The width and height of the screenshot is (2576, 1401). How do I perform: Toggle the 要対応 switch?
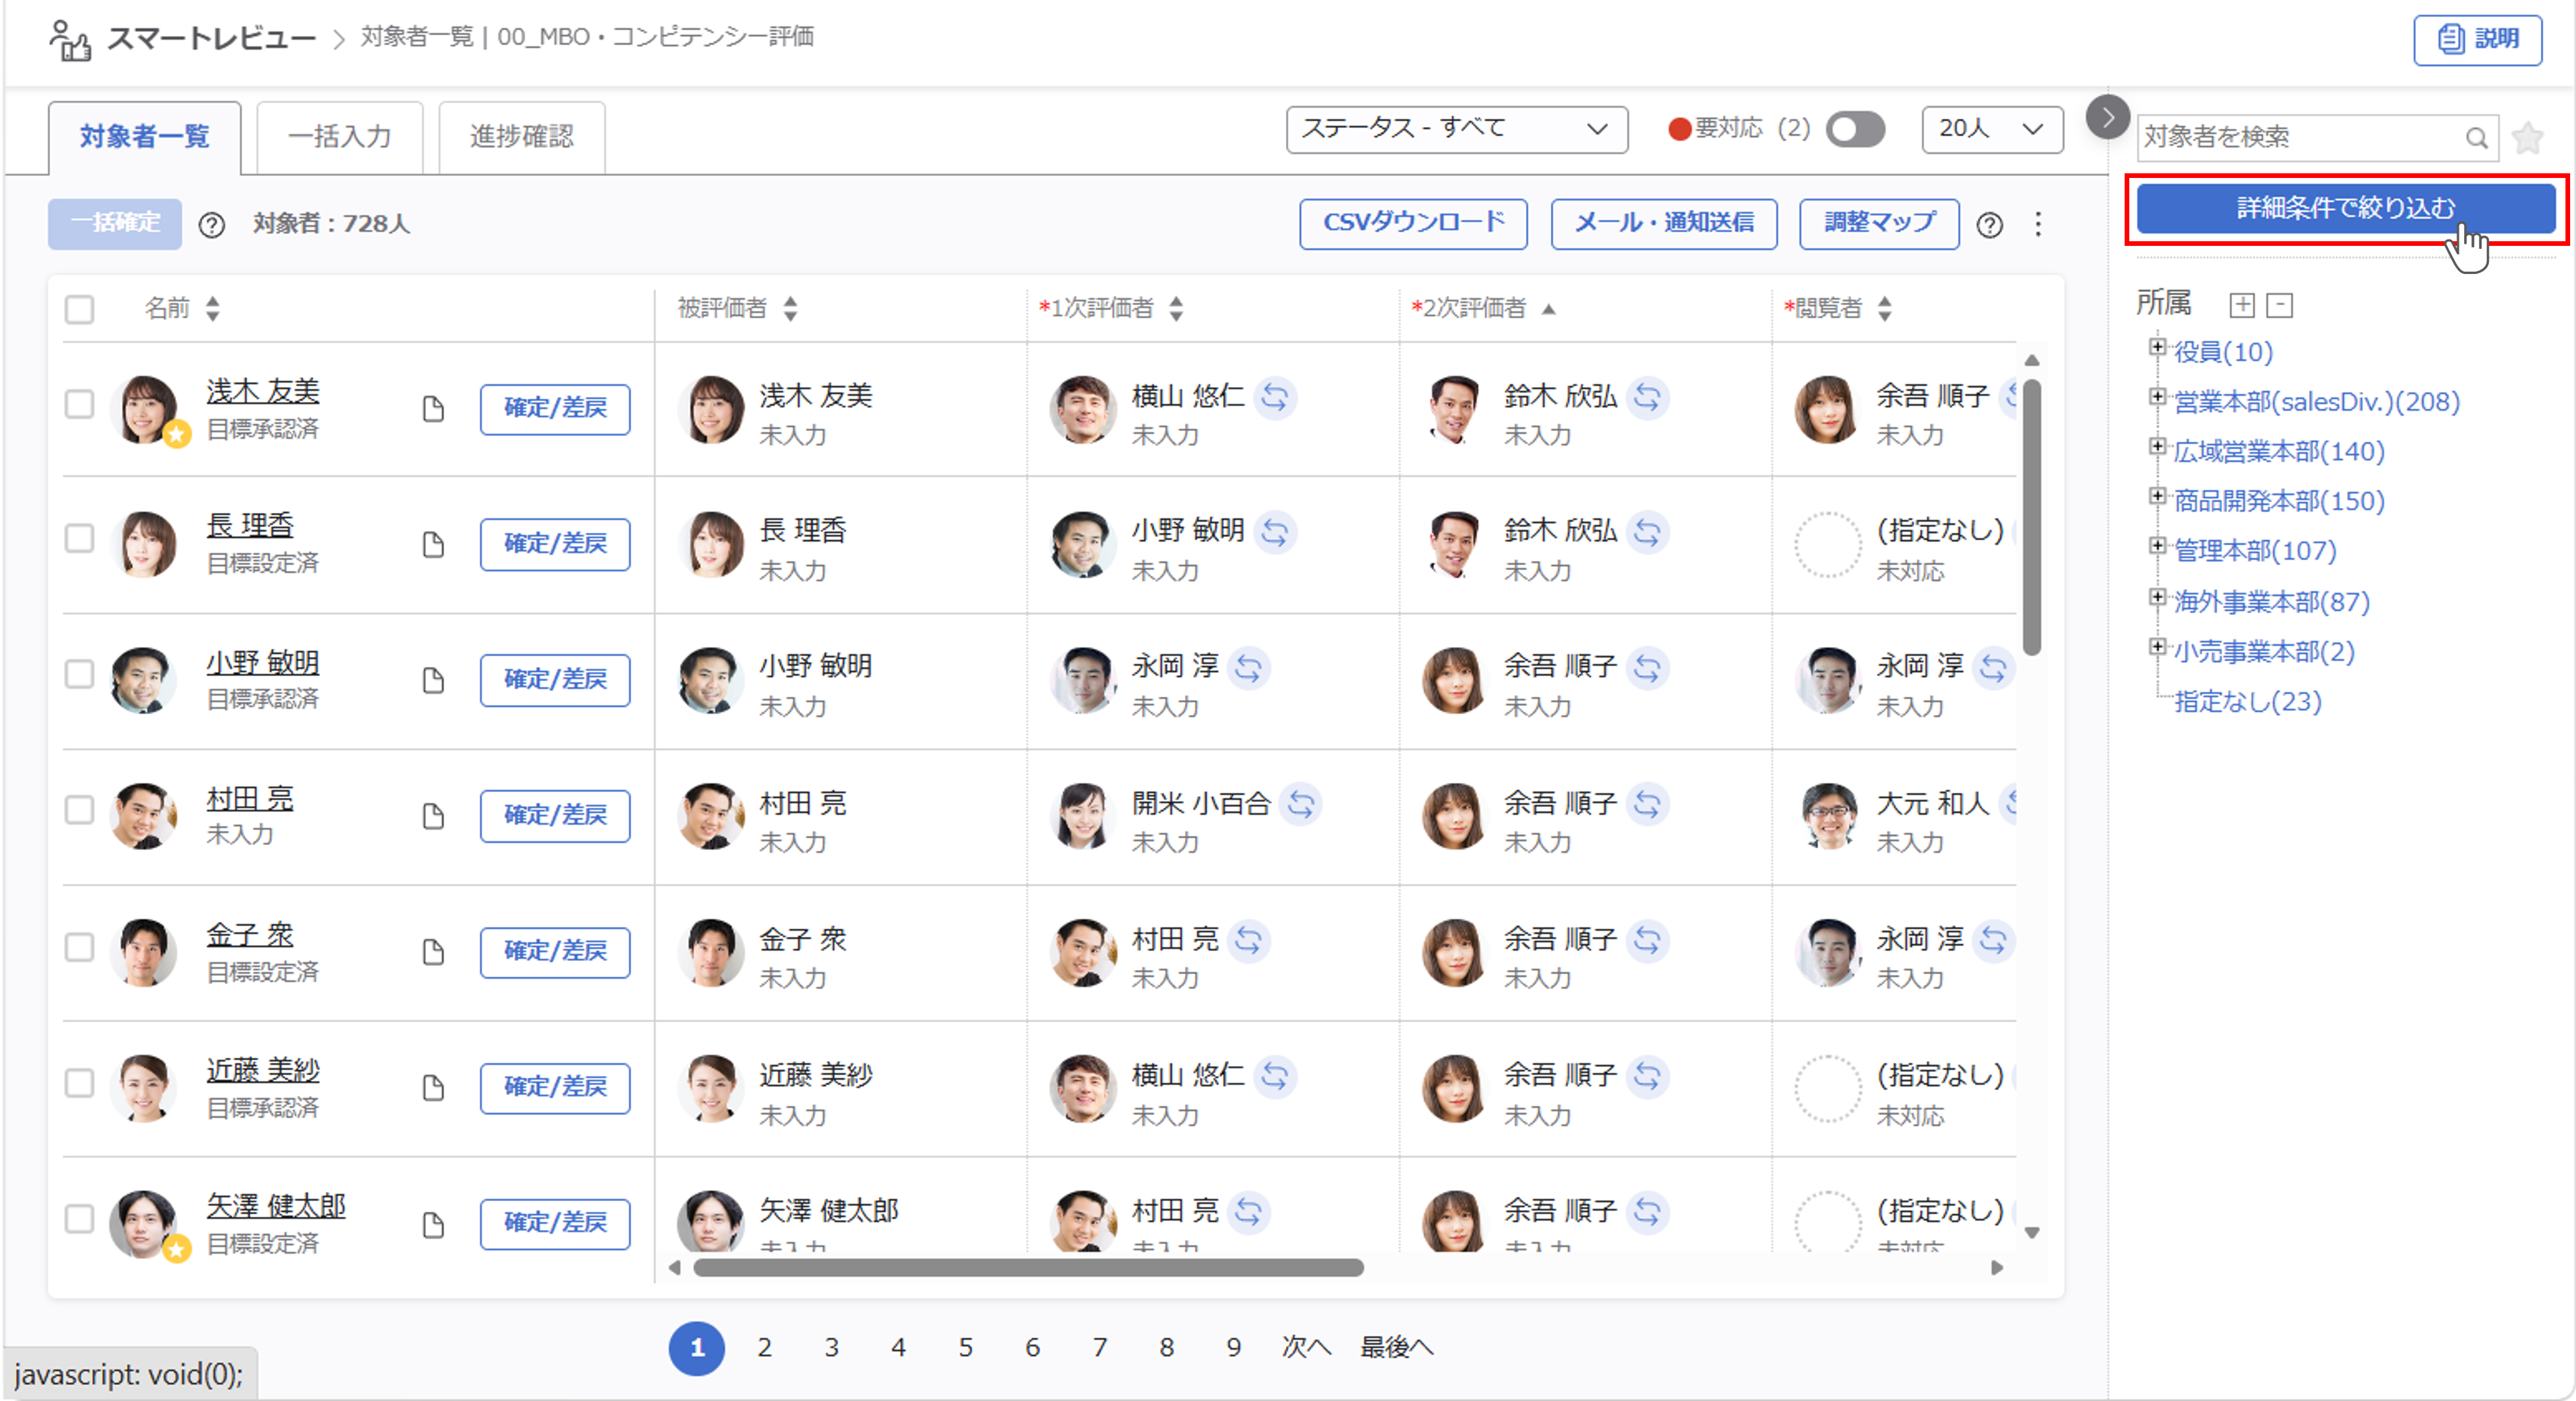[1855, 129]
